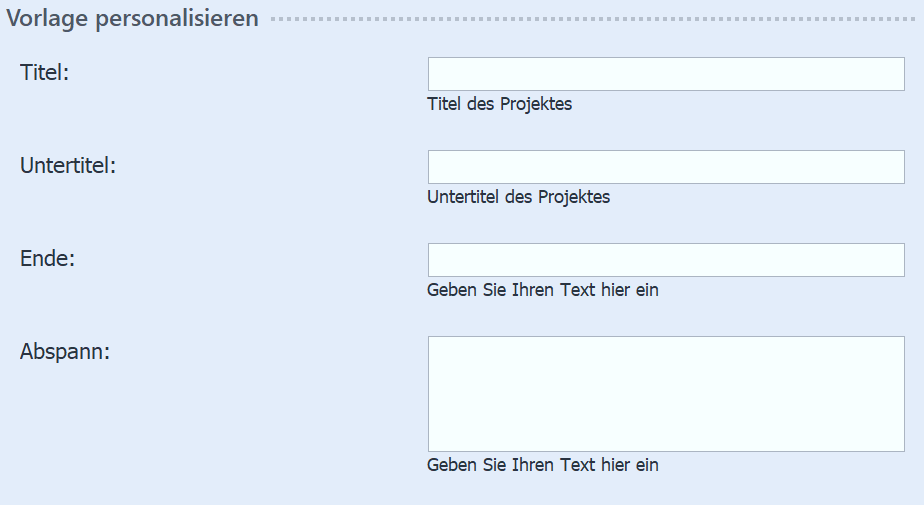Click the hint text below the Ende field
This screenshot has width=924, height=505.
[542, 290]
